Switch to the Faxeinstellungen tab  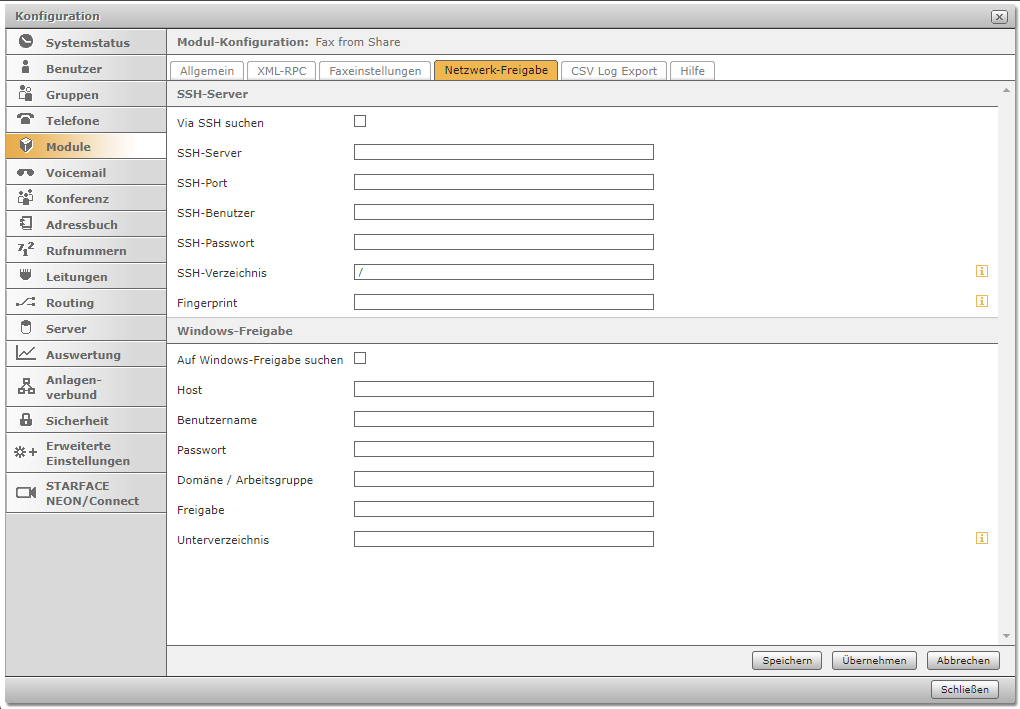click(376, 71)
